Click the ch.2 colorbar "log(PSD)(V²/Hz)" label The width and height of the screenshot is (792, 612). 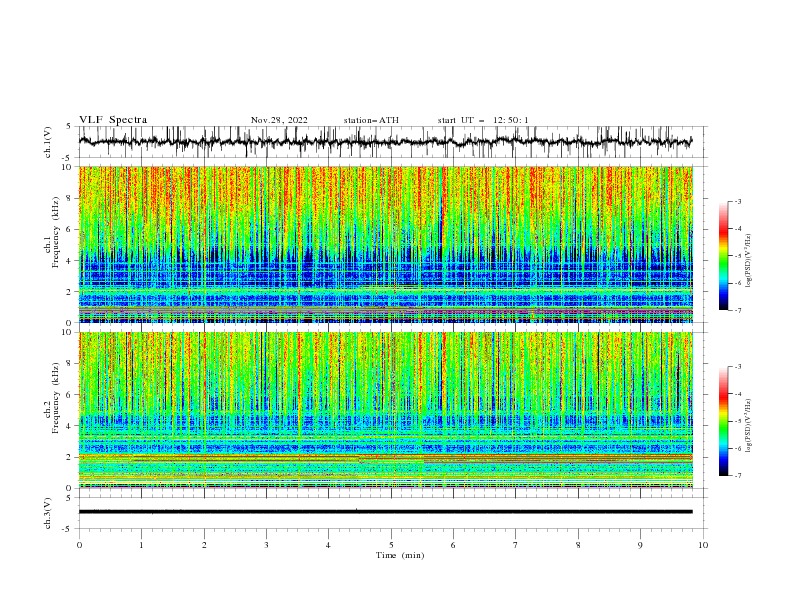[x=748, y=427]
